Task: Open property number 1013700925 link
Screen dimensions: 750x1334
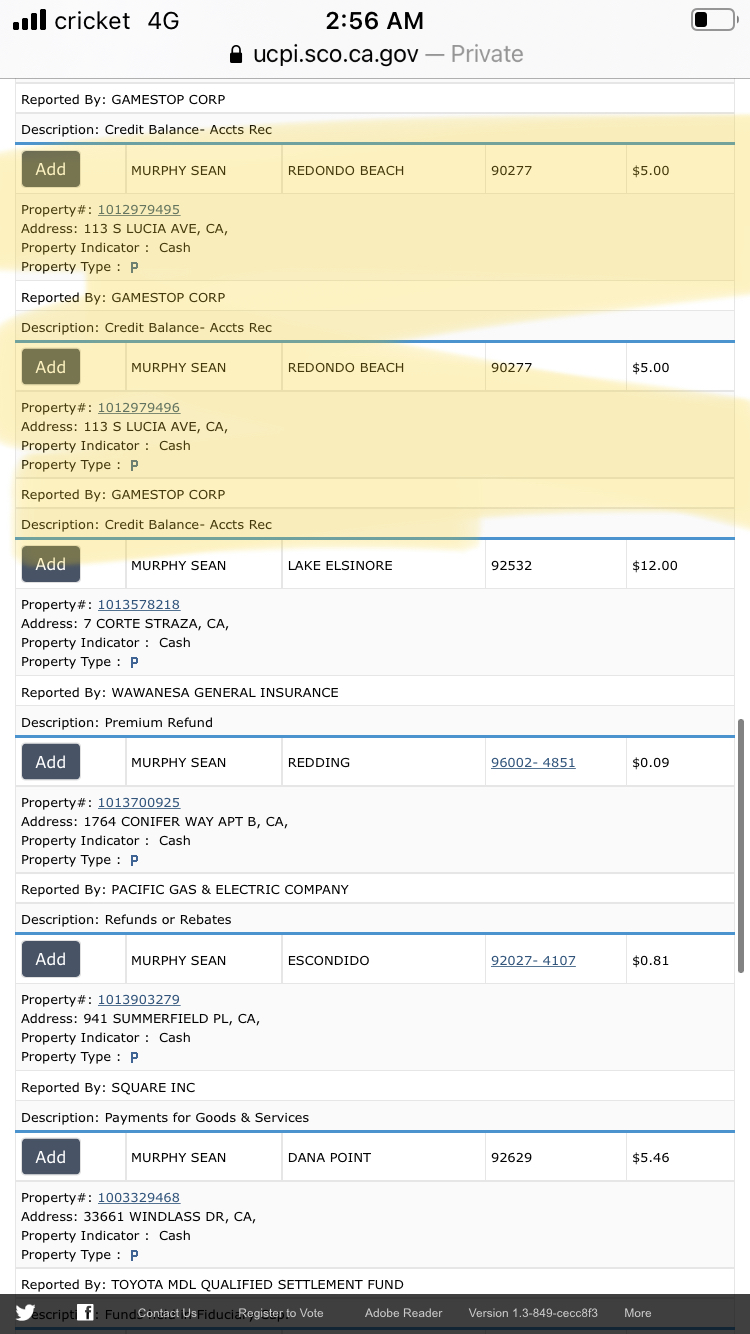Action: pos(139,803)
